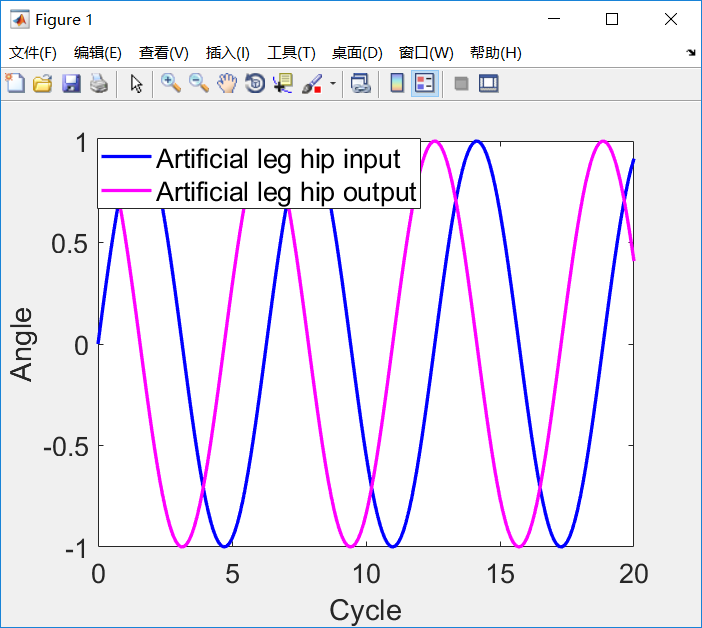Select the Brush data tool
This screenshot has height=628, width=702.
point(312,83)
